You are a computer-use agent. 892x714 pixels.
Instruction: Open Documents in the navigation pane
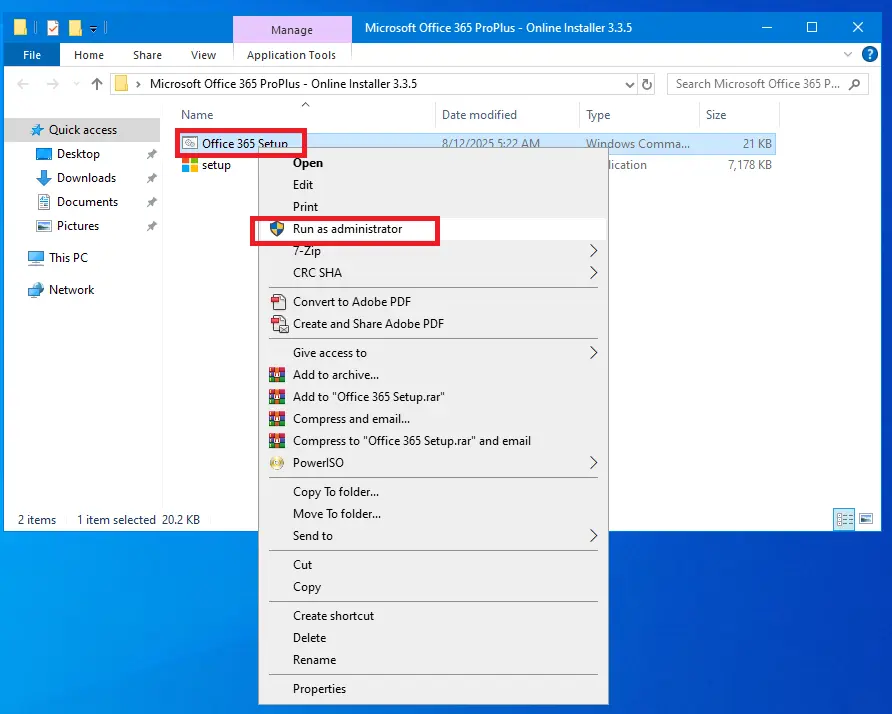pos(87,201)
